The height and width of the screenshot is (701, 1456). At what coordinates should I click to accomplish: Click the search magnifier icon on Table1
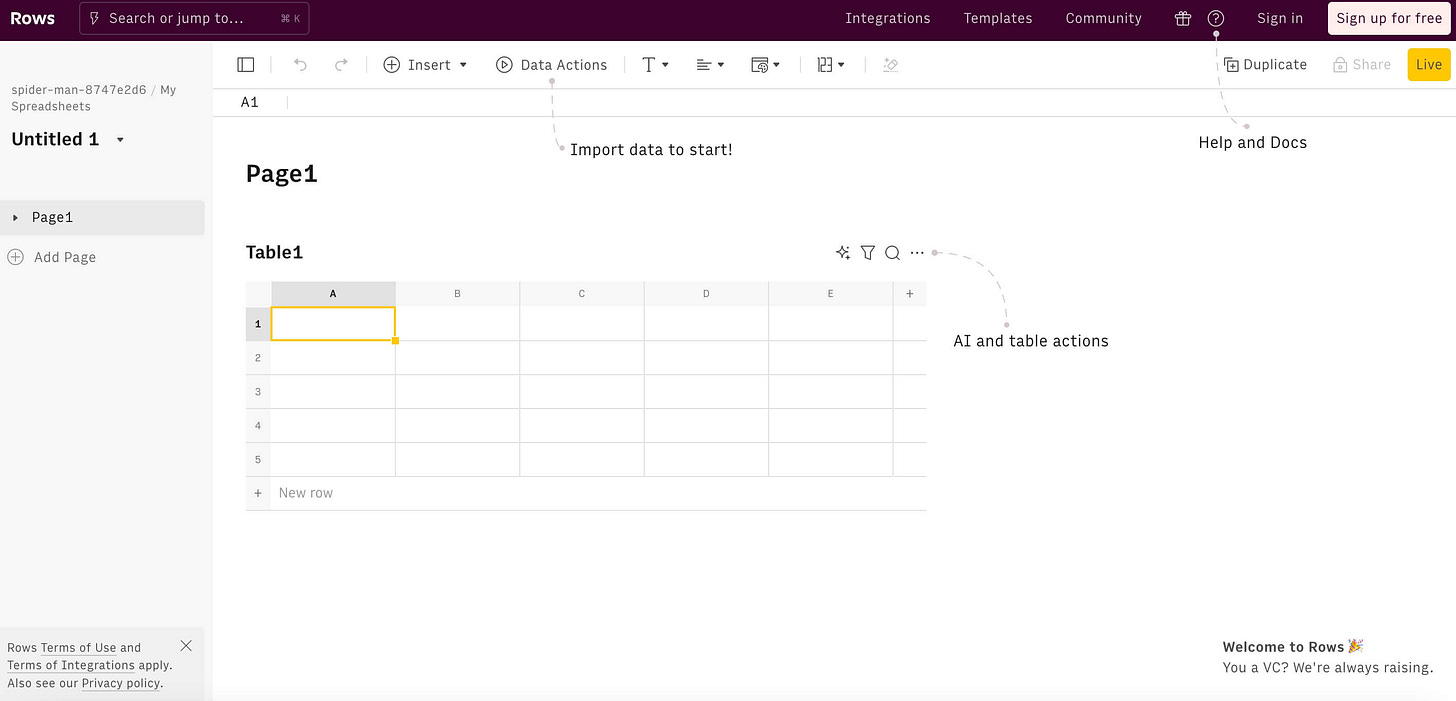click(893, 253)
